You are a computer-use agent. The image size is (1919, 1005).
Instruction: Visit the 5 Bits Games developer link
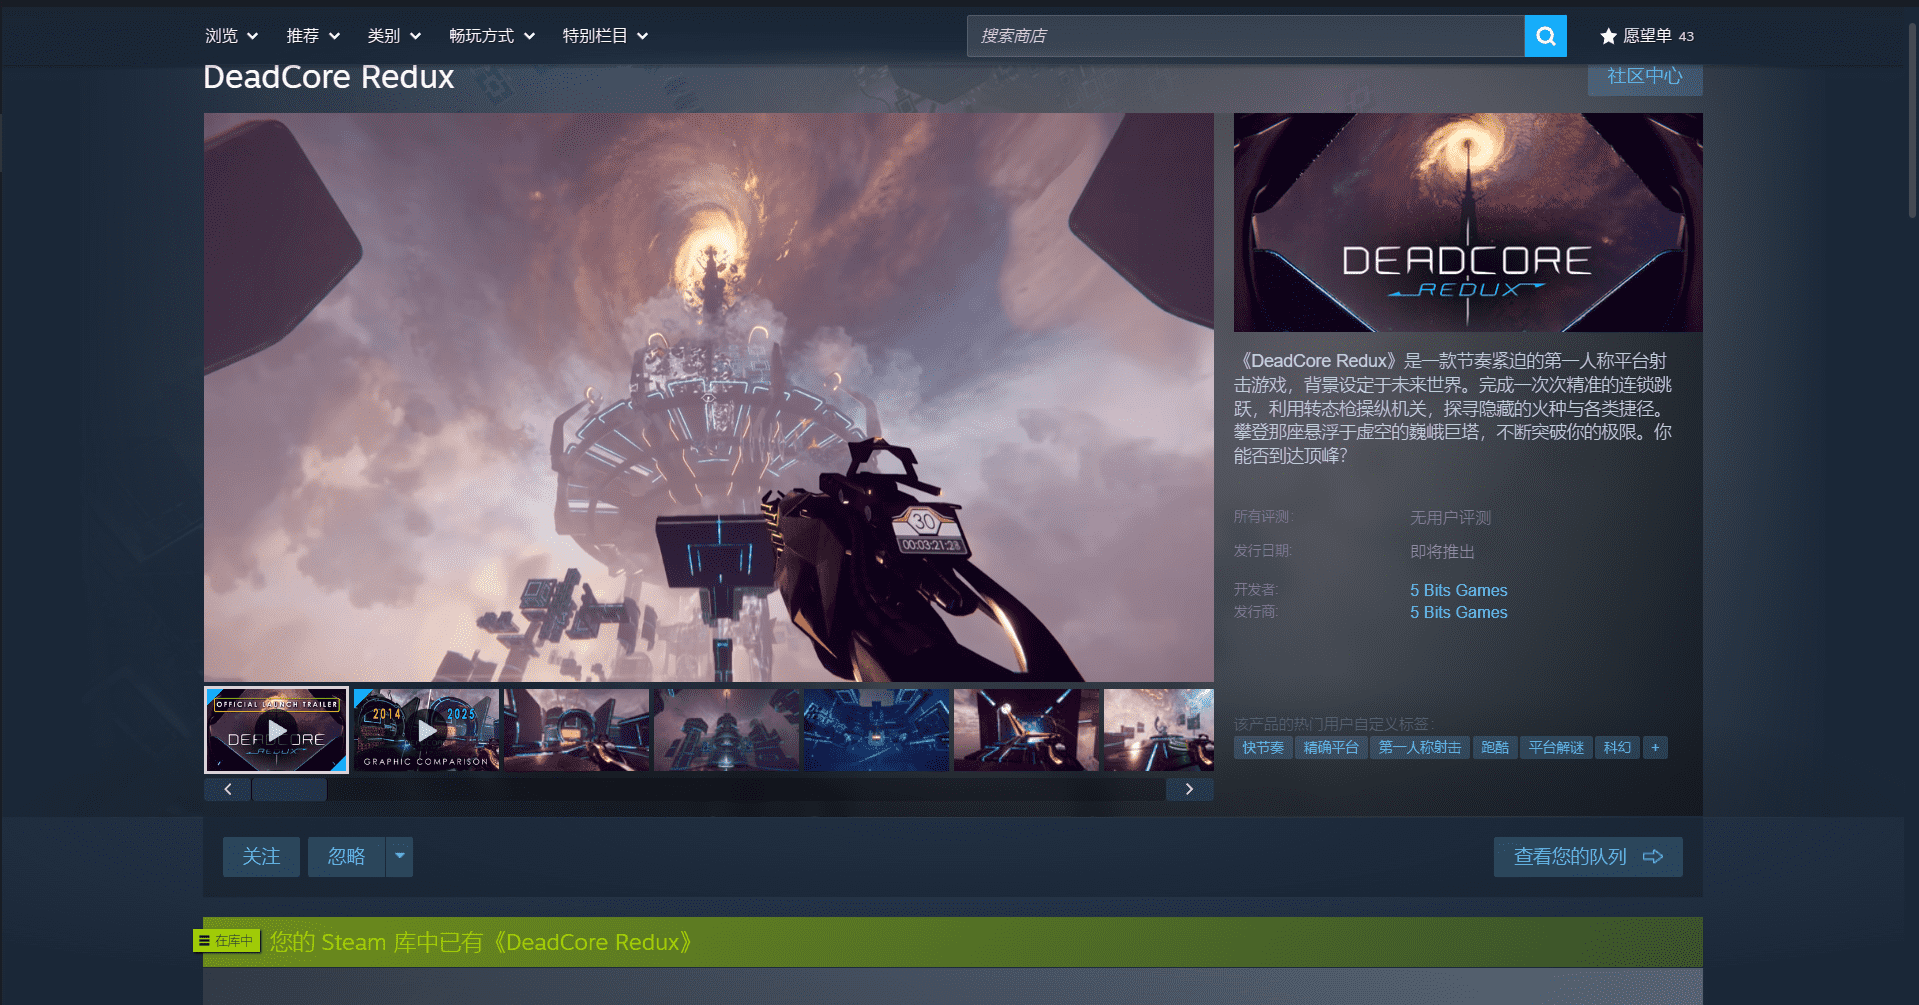[1457, 590]
